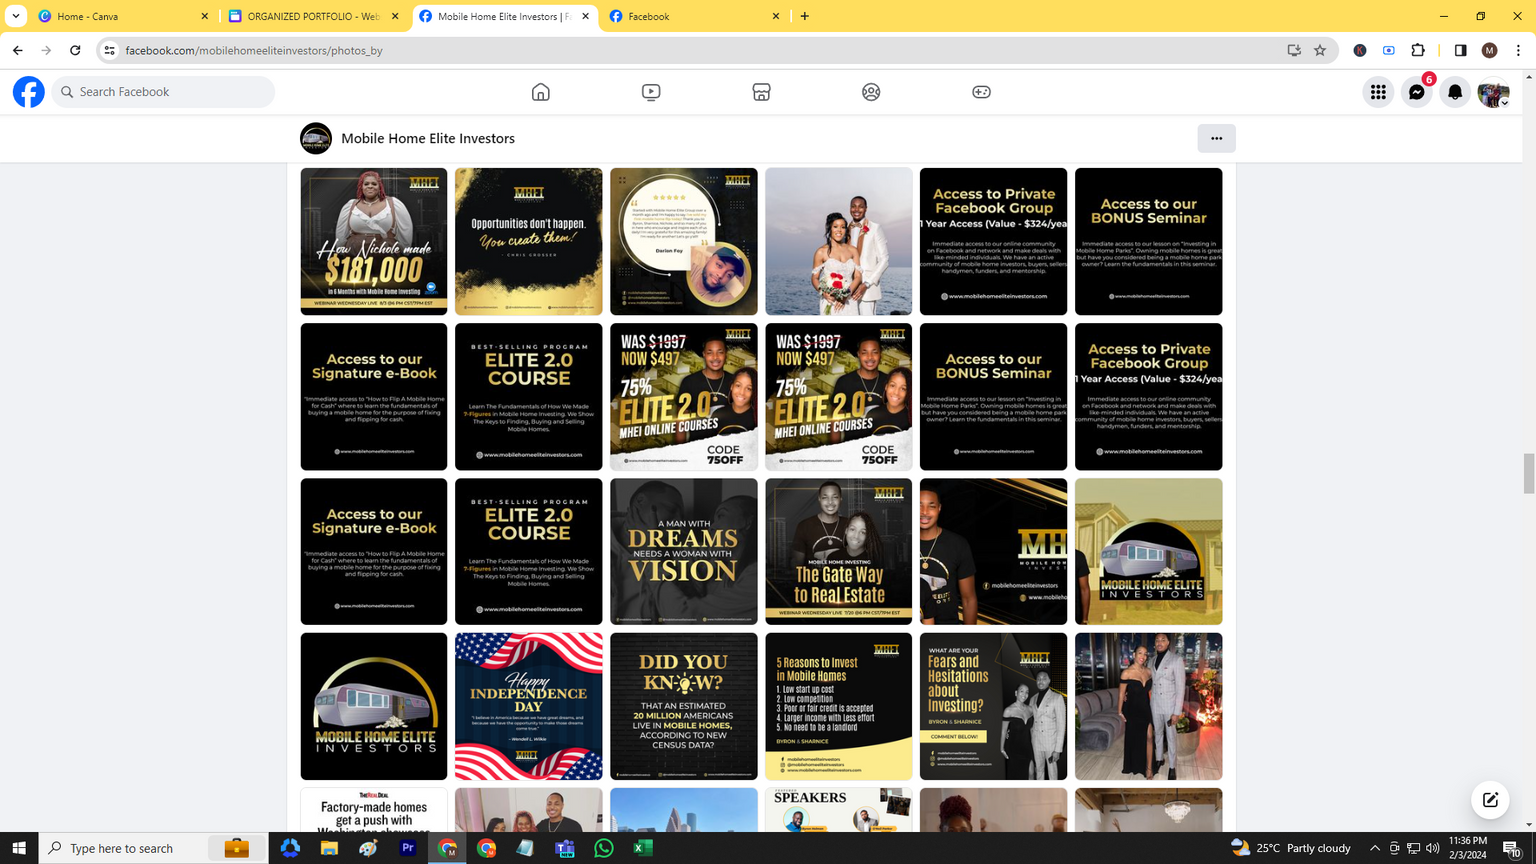Open the 'Dreams needs a woman with Vision' photo

point(684,551)
